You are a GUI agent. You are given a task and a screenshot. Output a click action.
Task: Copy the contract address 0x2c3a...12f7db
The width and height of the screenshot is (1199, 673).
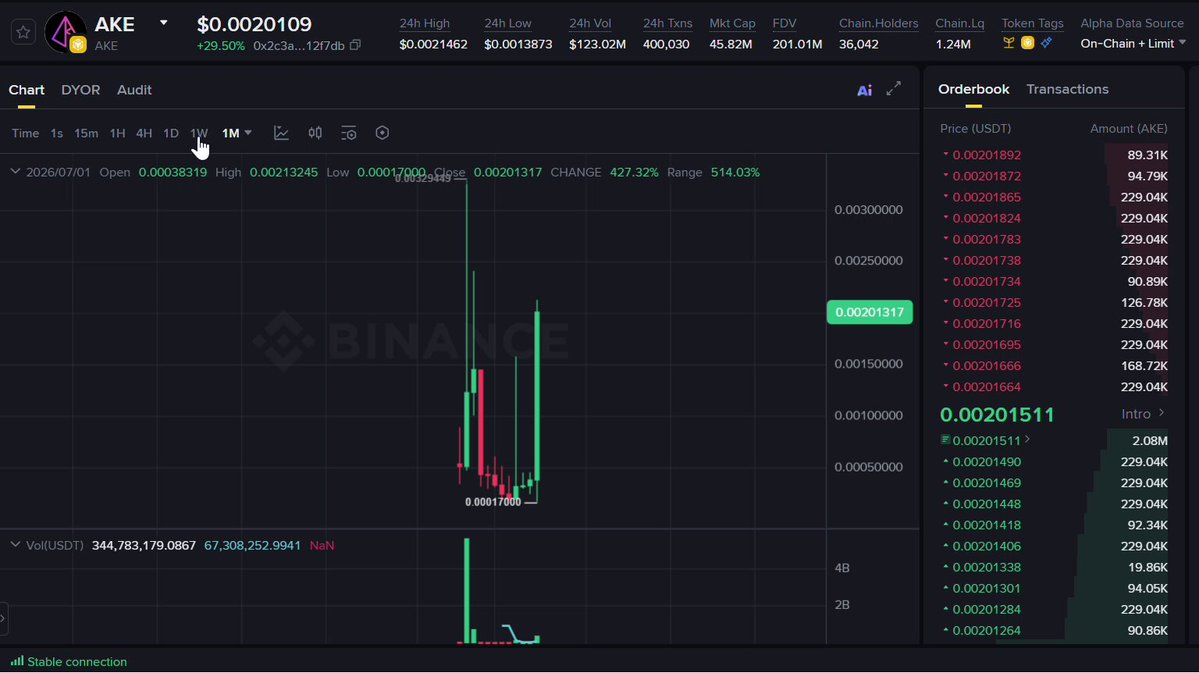point(355,45)
